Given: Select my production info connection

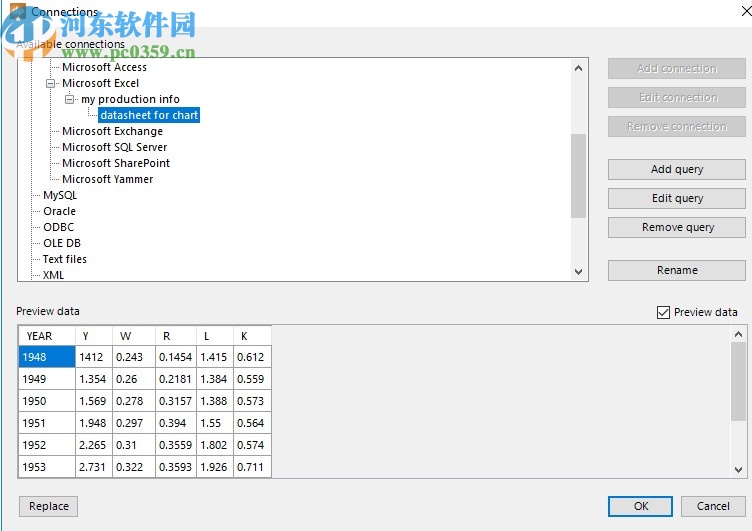Looking at the screenshot, I should 130,99.
